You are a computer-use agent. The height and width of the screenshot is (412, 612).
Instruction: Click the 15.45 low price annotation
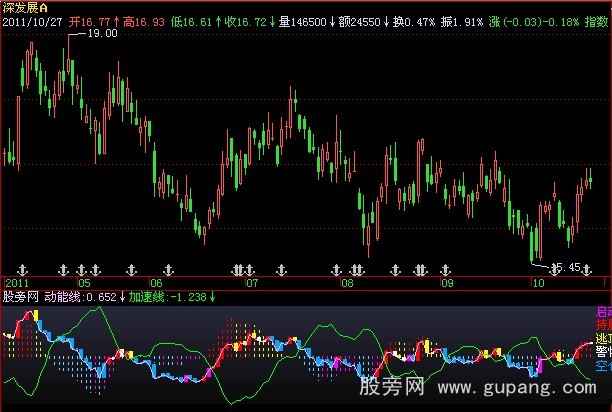[566, 267]
